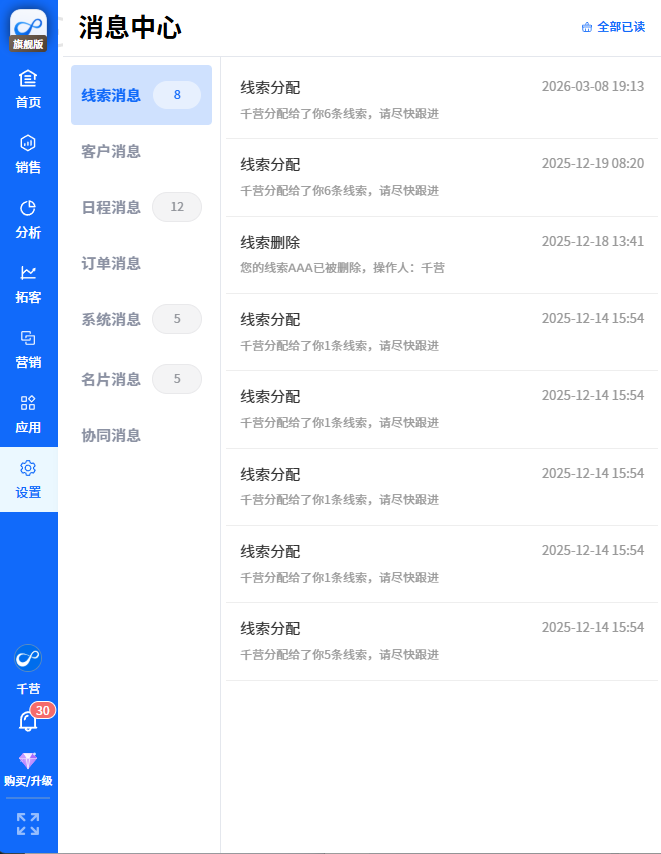
Task: Open 线索分配 message dated 2026-03-08
Action: pos(441,99)
